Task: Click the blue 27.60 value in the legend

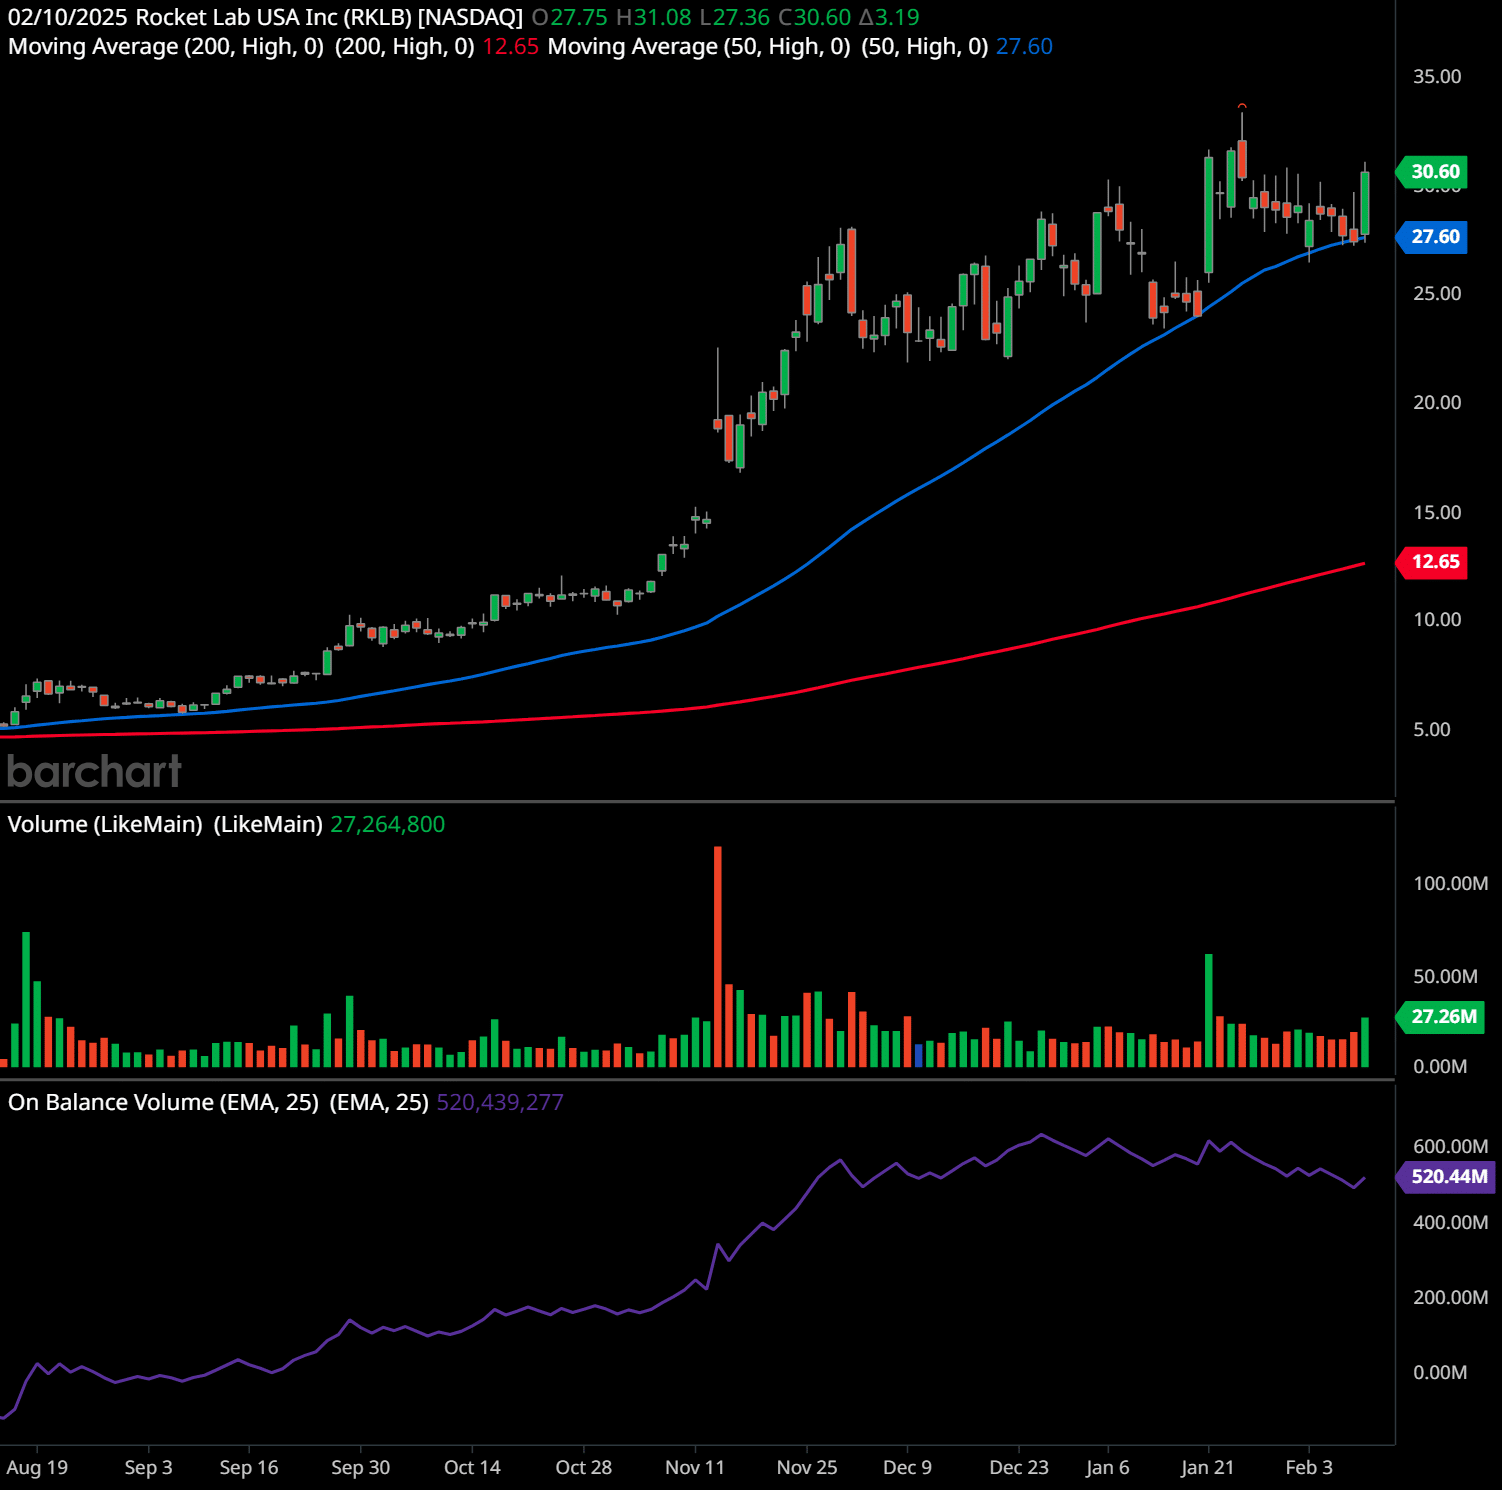Action: tap(1024, 46)
